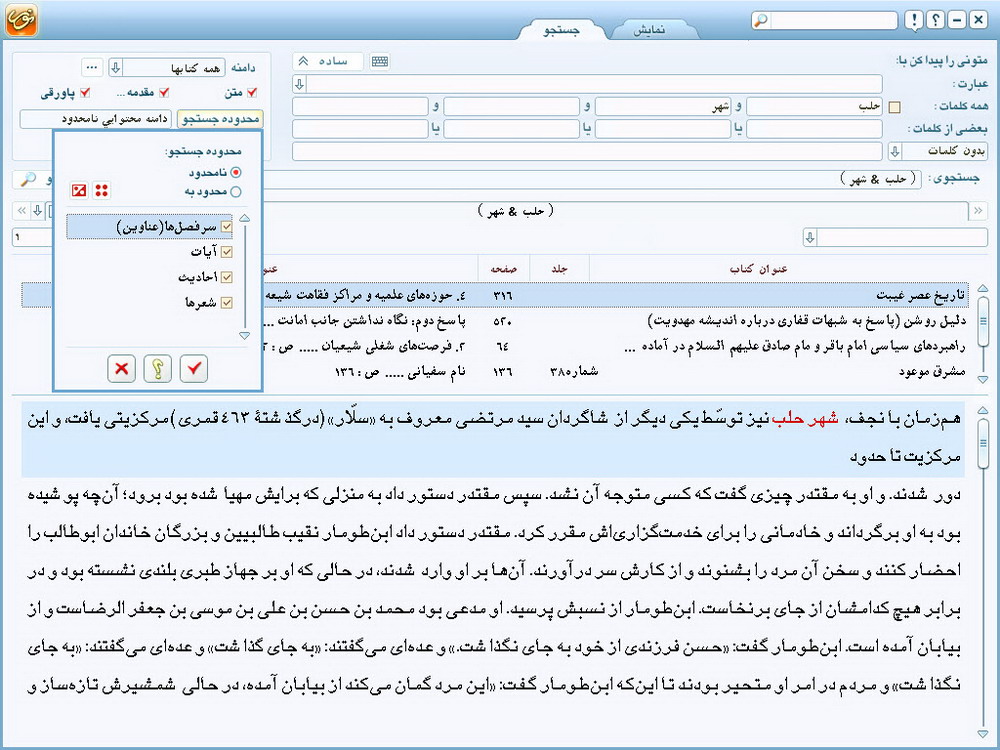
Task: Click the down arrow of the text pane scrollbar
Action: pyautogui.click(x=983, y=734)
